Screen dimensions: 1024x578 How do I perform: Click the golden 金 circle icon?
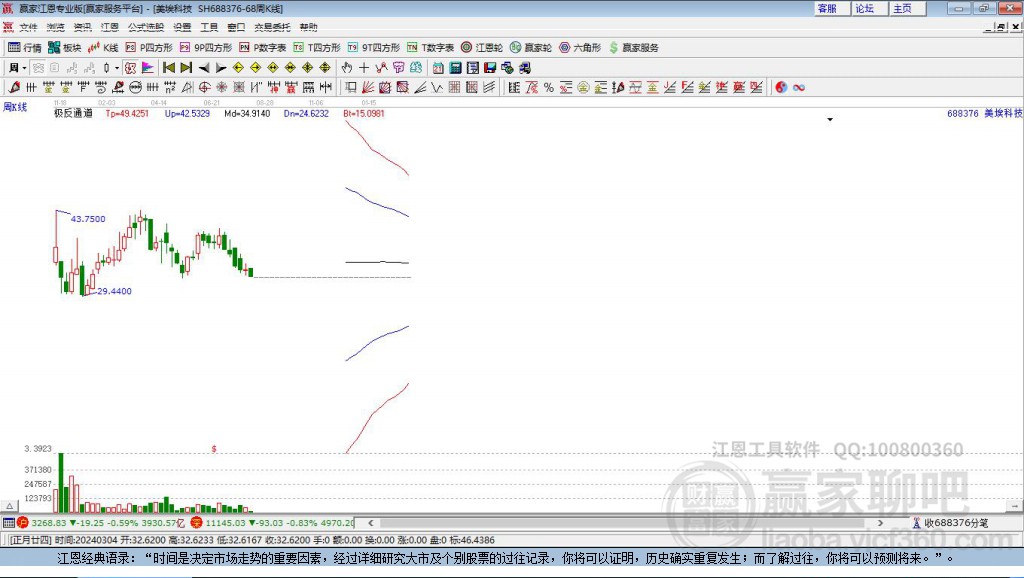pyautogui.click(x=583, y=88)
